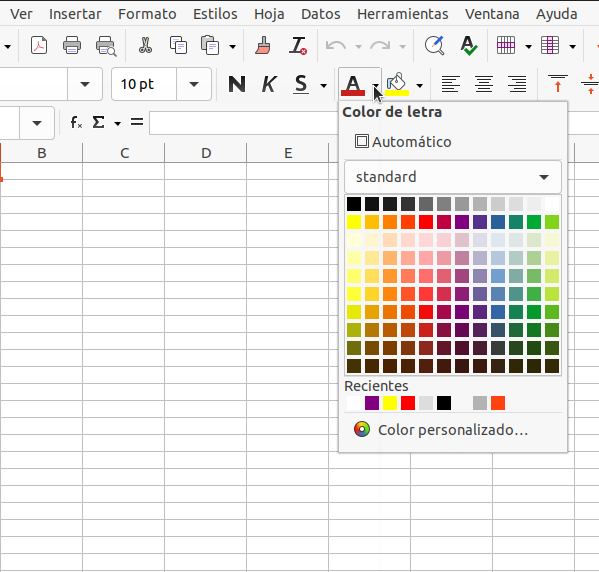
Task: Center cell content vertically
Action: [x=590, y=84]
